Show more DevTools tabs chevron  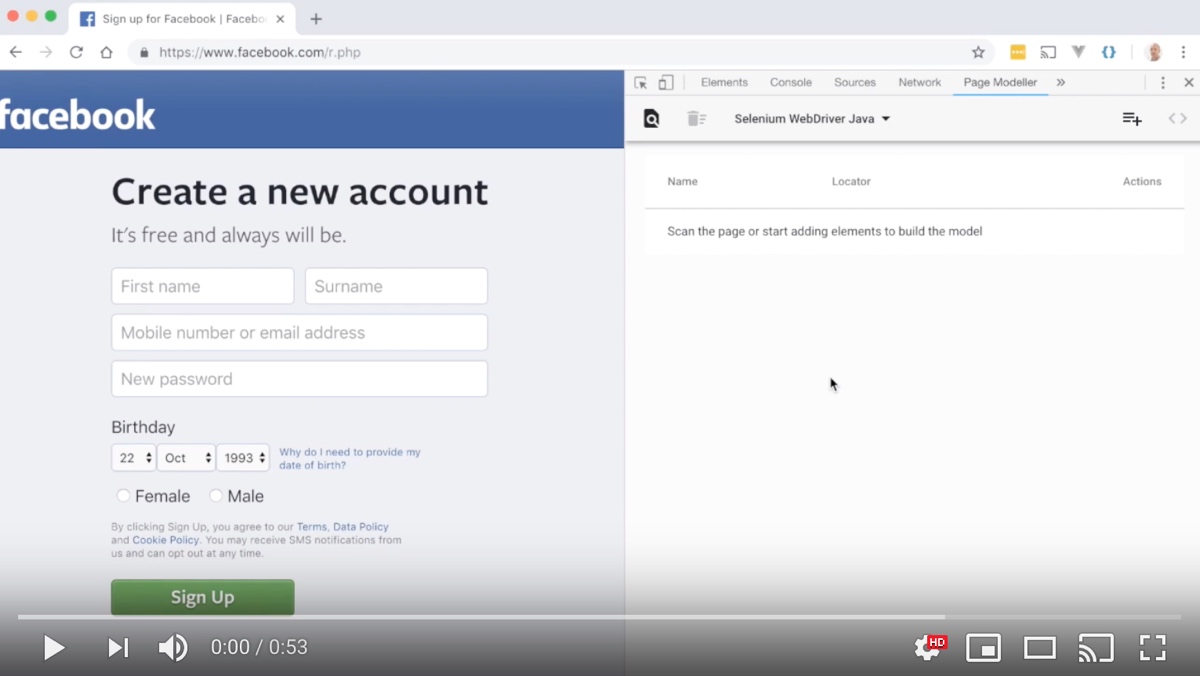[x=1061, y=83]
